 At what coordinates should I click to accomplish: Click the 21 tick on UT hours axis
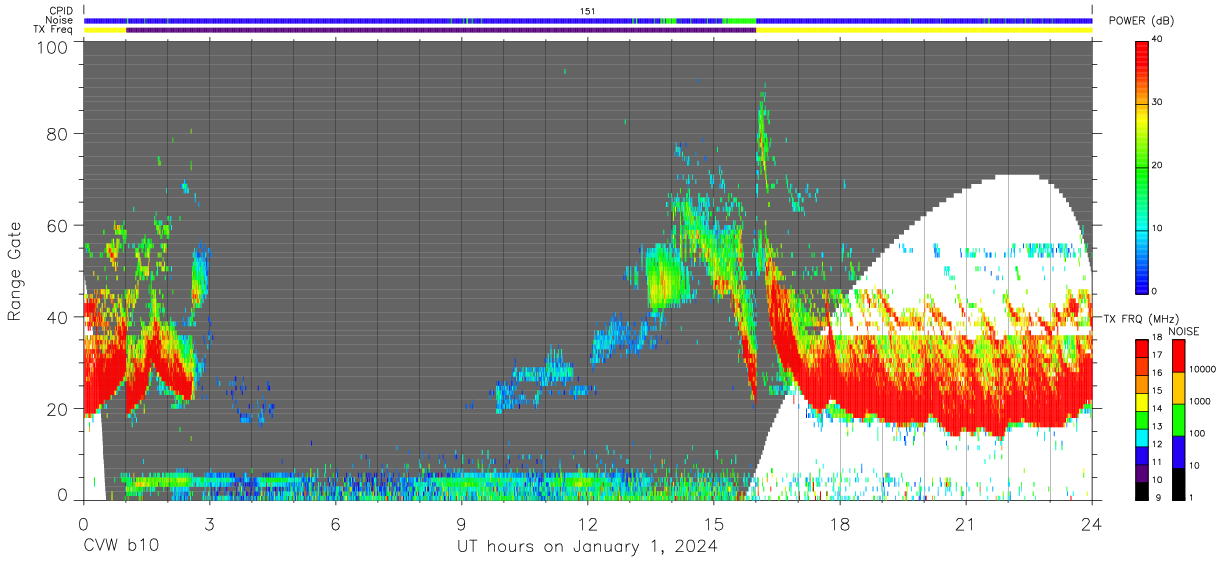(966, 523)
